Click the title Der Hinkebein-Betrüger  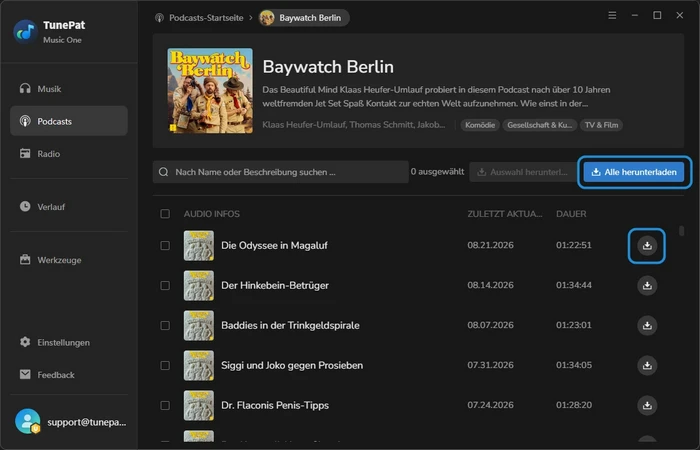pos(275,285)
